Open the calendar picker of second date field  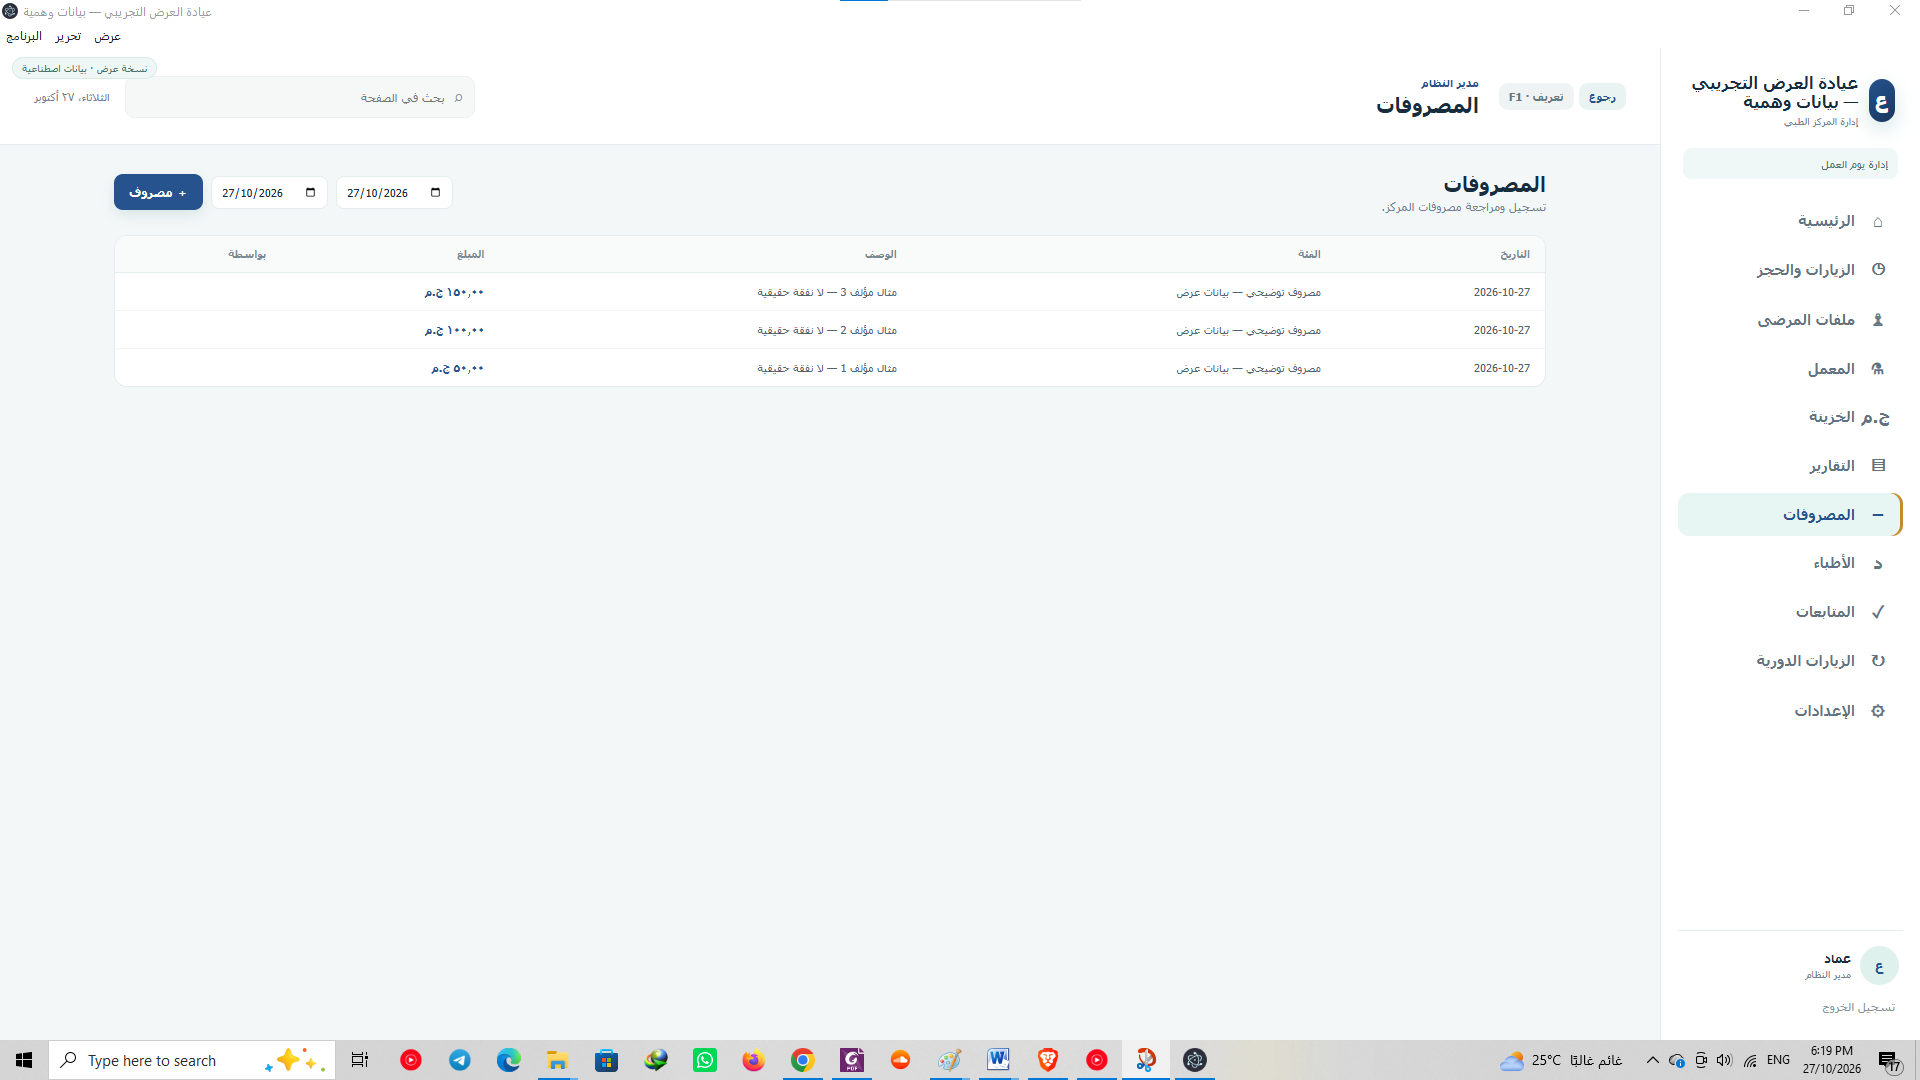click(311, 193)
